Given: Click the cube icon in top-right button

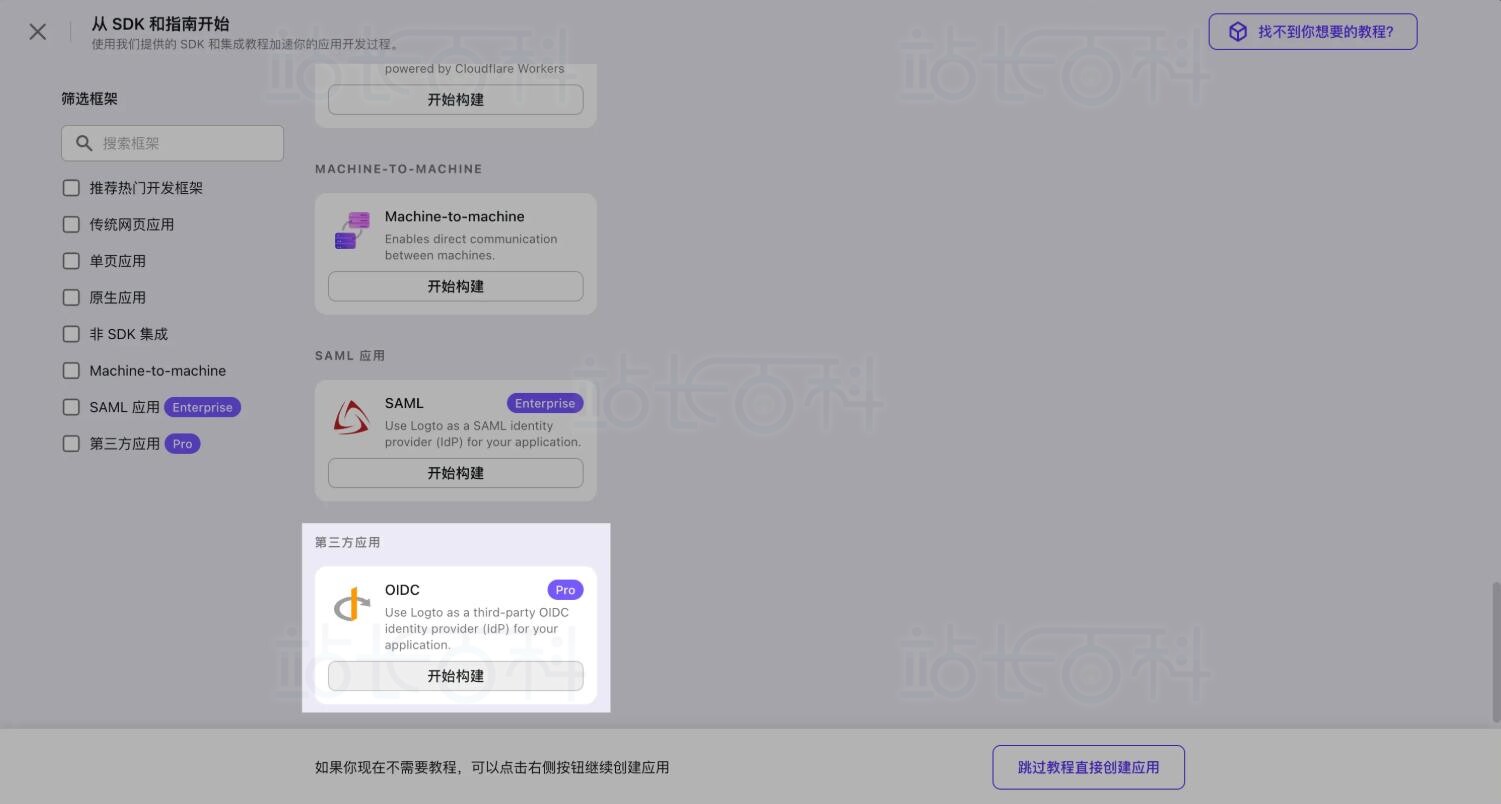Looking at the screenshot, I should pos(1238,32).
